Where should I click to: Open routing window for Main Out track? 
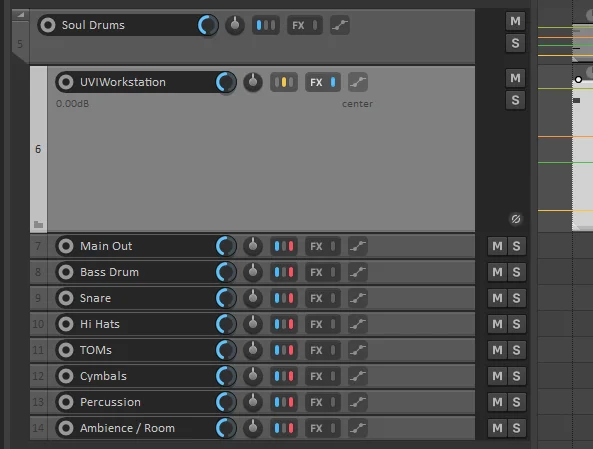tap(284, 246)
